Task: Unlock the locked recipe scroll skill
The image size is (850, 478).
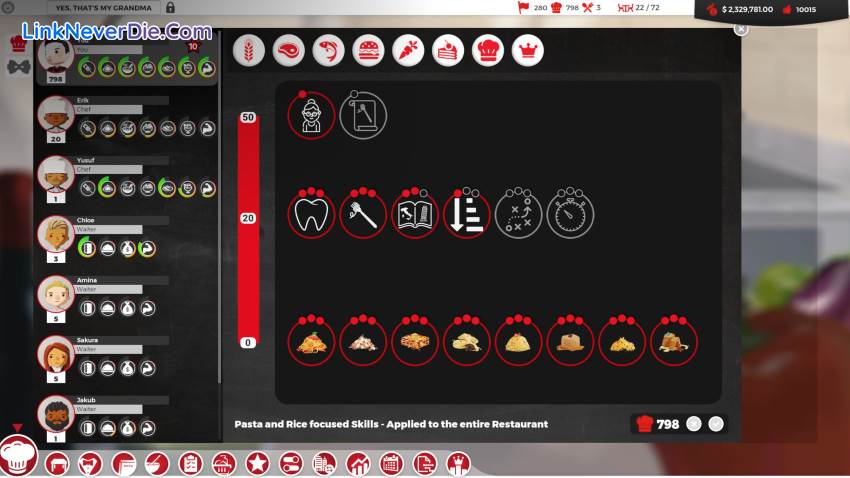Action: (x=363, y=116)
